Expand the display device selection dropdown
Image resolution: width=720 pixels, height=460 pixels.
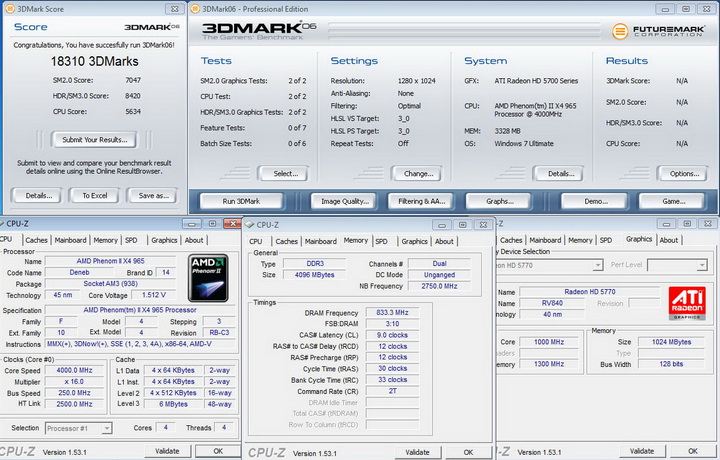coord(597,265)
